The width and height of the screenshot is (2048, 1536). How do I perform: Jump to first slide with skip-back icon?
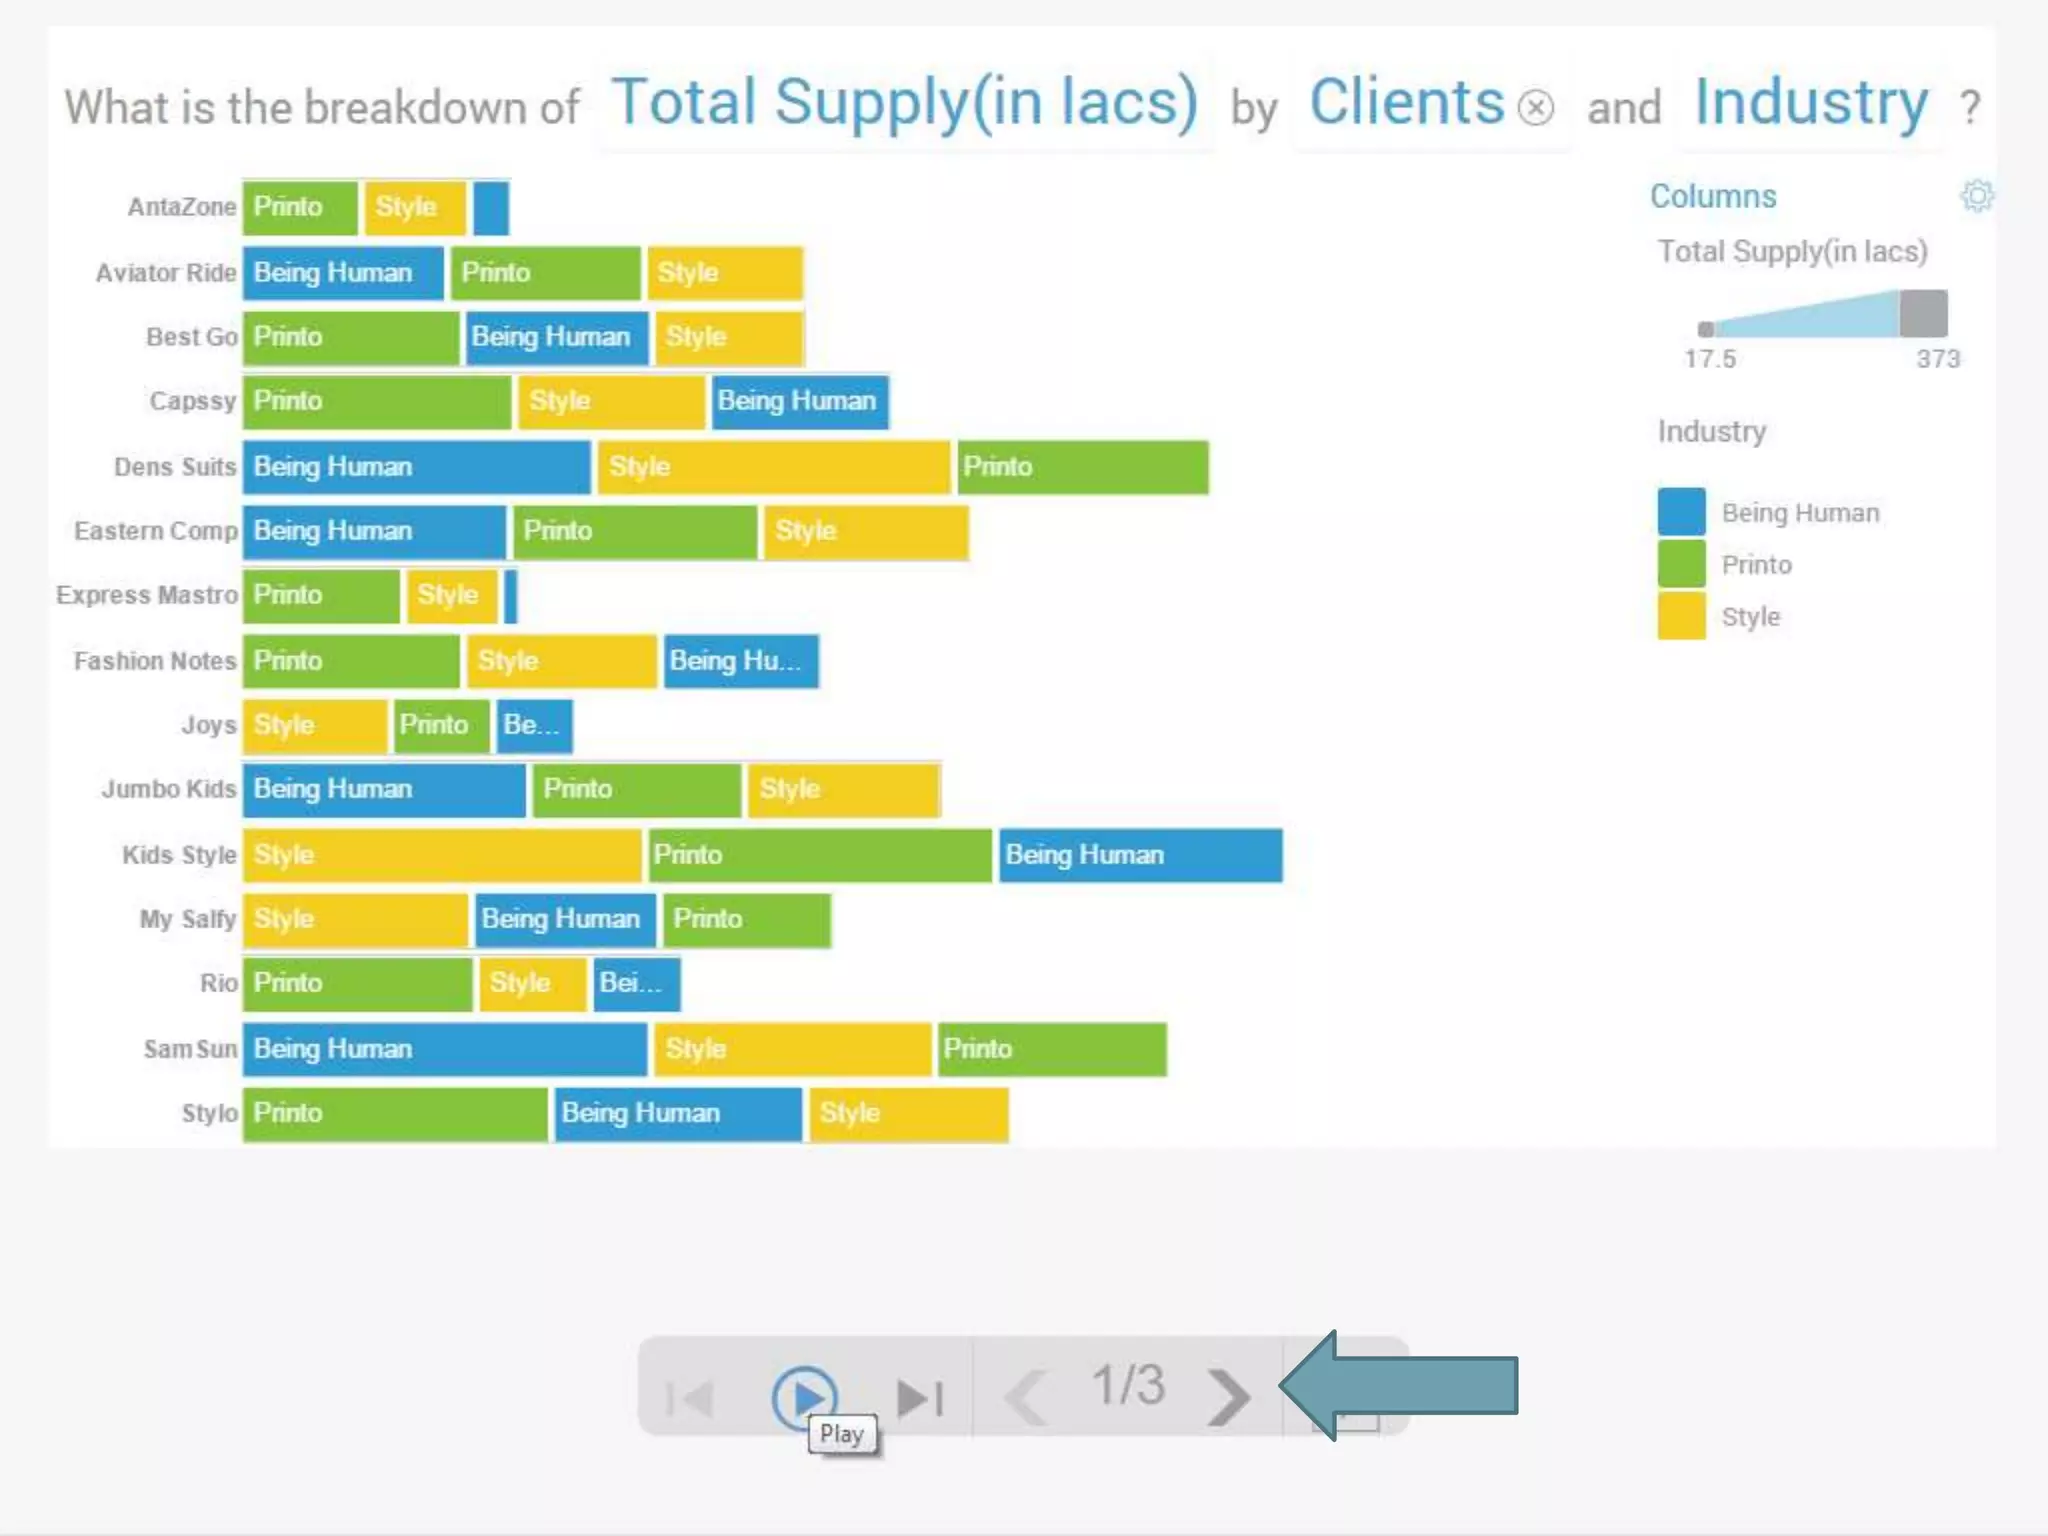(690, 1397)
